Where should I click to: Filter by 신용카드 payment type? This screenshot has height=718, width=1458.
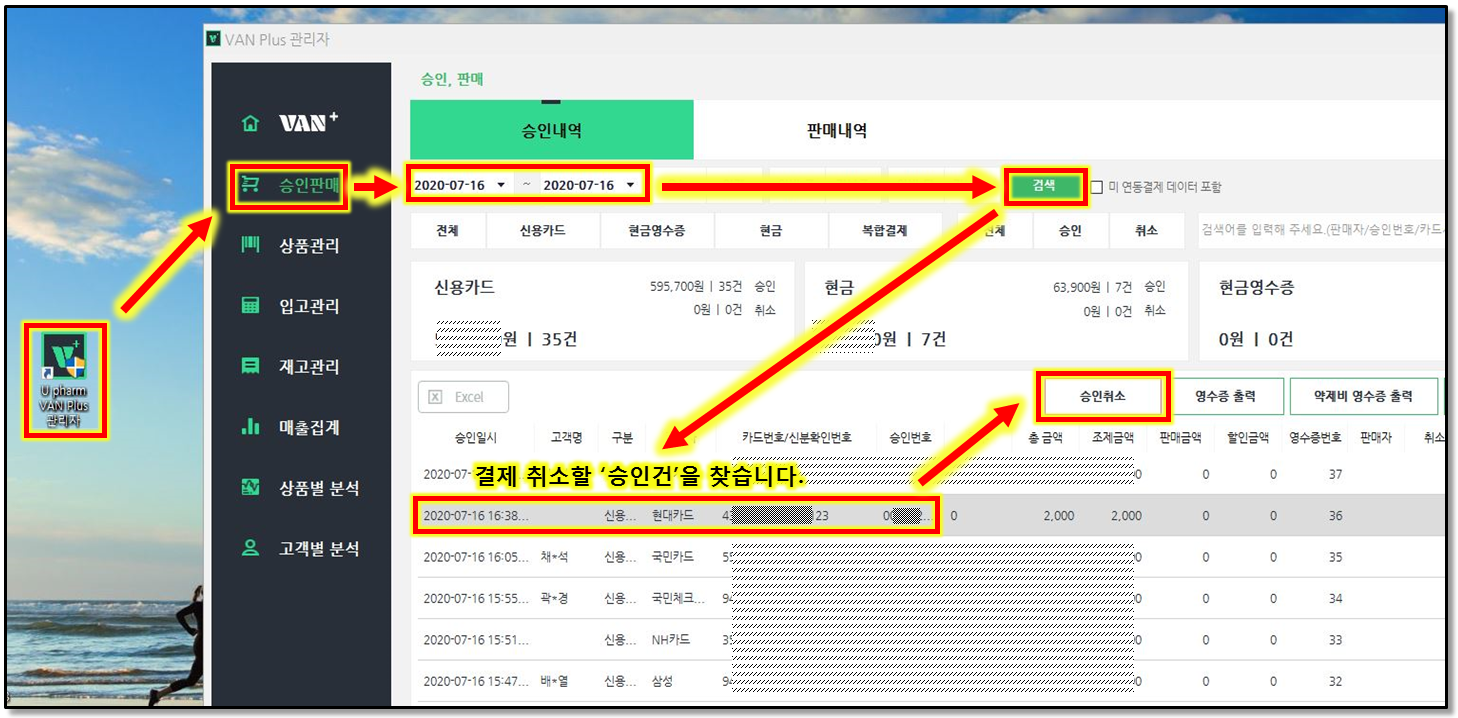pyautogui.click(x=542, y=231)
